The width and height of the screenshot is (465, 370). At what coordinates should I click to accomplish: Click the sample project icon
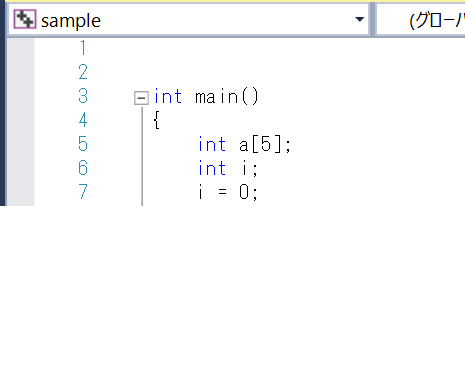pyautogui.click(x=25, y=19)
